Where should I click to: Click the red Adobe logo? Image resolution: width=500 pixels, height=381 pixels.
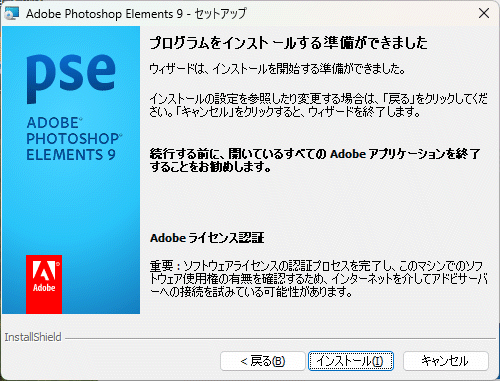click(44, 284)
